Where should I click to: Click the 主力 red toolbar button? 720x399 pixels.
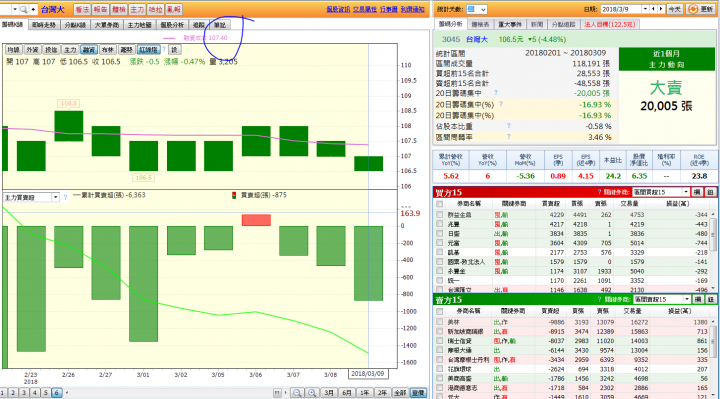(x=137, y=9)
